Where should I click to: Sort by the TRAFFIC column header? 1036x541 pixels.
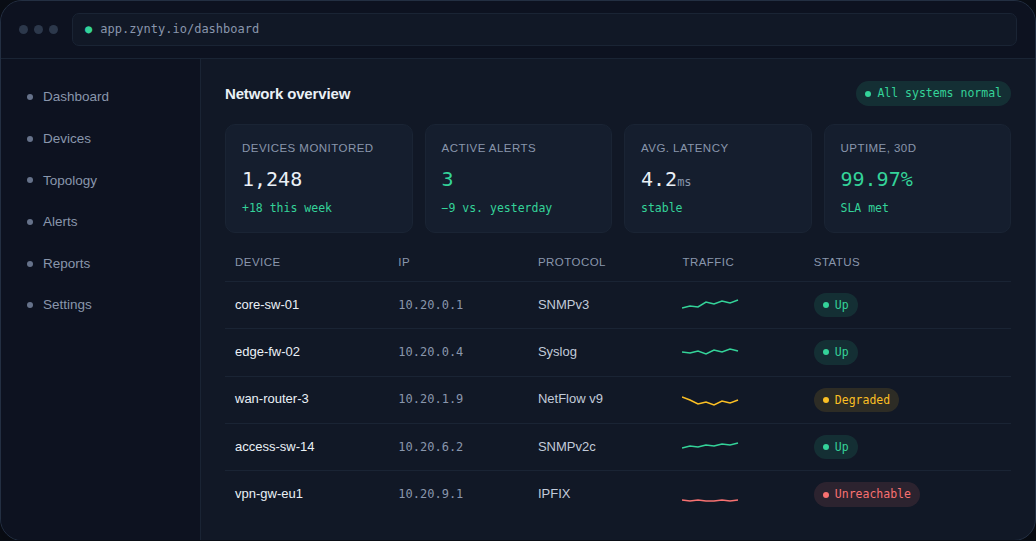click(x=708, y=262)
